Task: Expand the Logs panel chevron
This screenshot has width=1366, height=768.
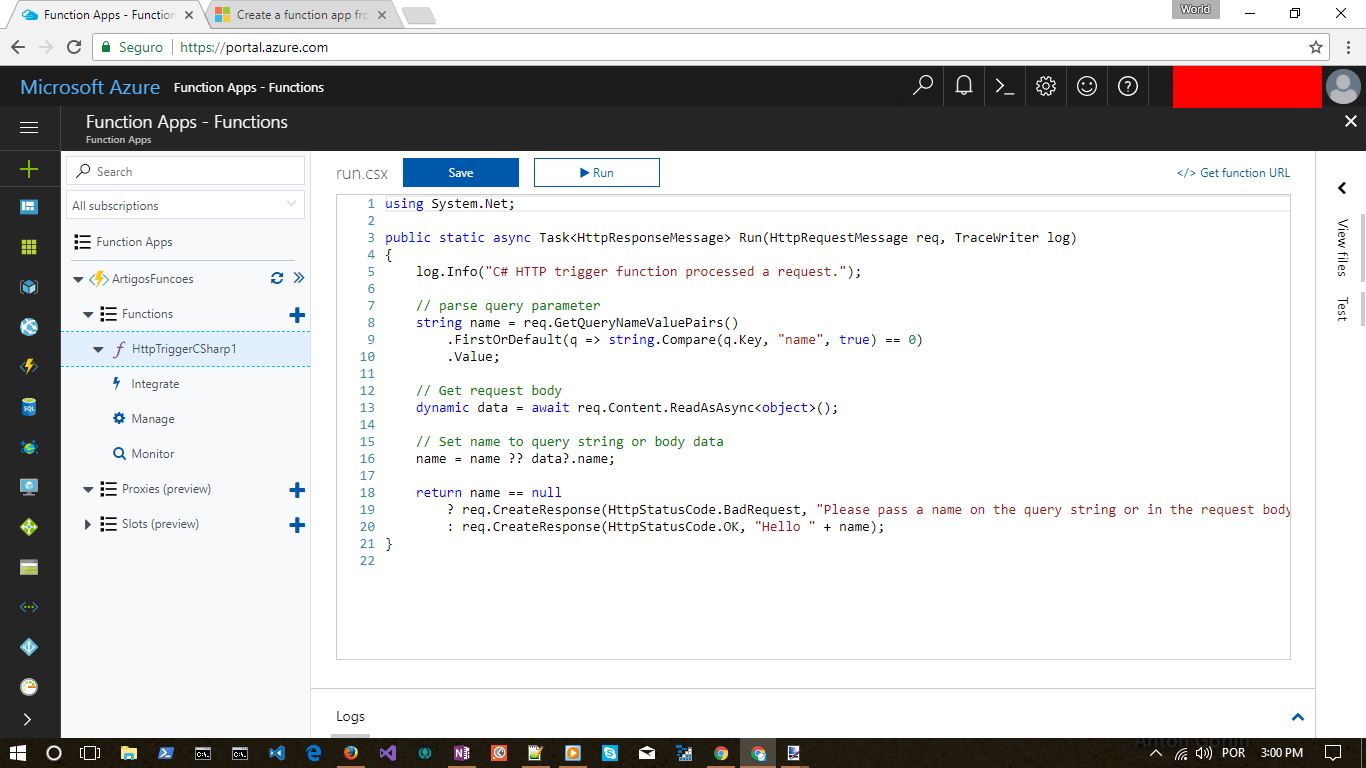Action: click(x=1298, y=716)
